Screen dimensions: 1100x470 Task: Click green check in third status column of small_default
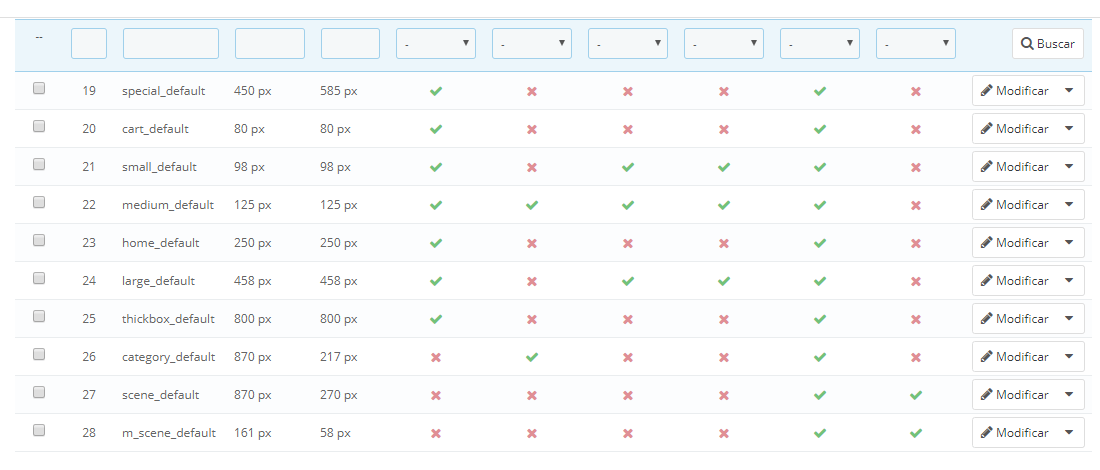pos(628,167)
